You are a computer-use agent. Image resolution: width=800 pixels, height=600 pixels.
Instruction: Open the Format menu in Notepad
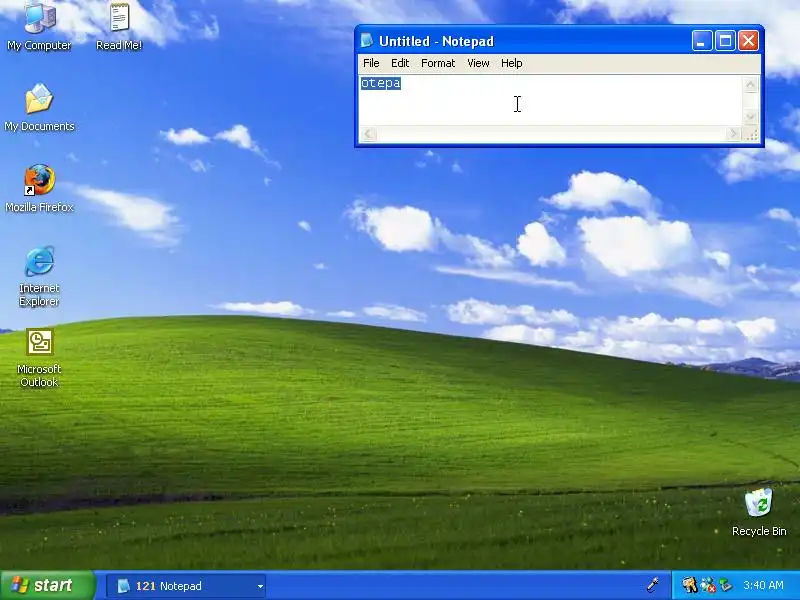pyautogui.click(x=438, y=63)
